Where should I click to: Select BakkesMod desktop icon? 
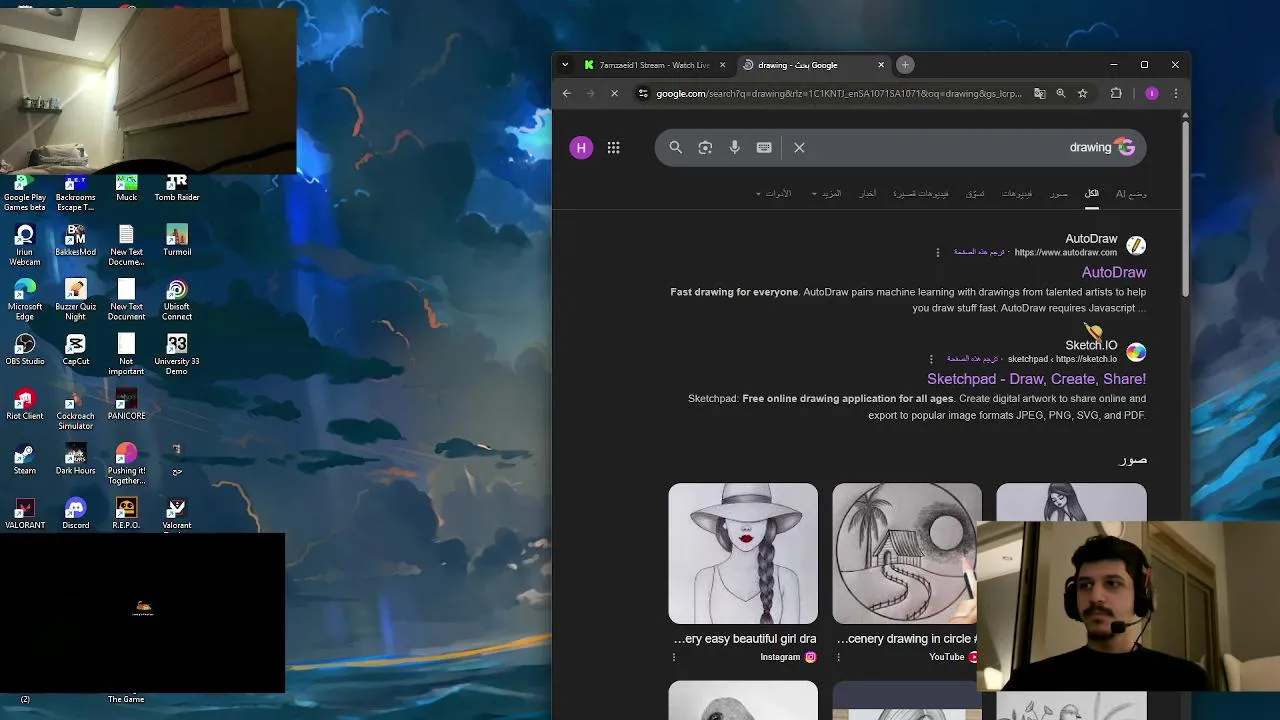coord(75,241)
